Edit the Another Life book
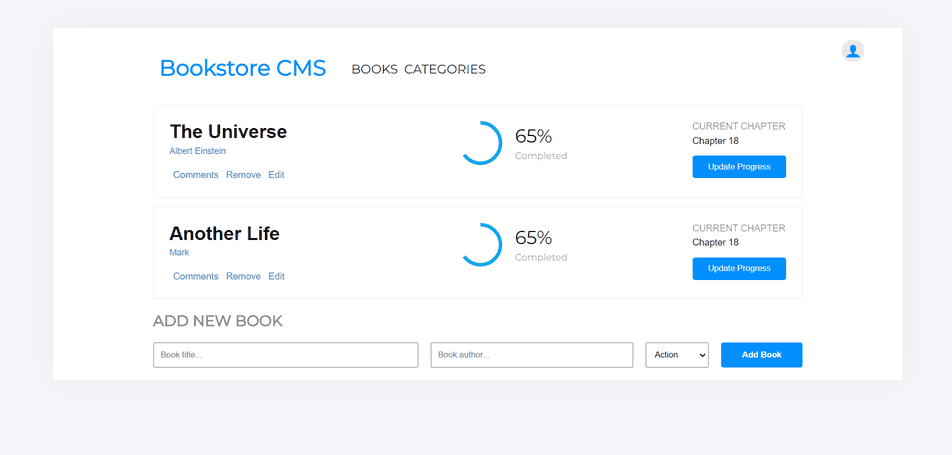Image resolution: width=952 pixels, height=455 pixels. click(x=276, y=276)
